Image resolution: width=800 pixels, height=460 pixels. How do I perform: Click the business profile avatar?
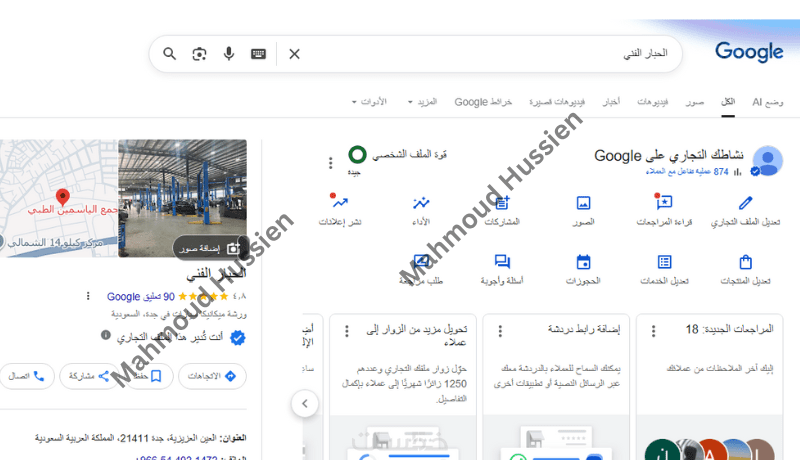(x=768, y=161)
